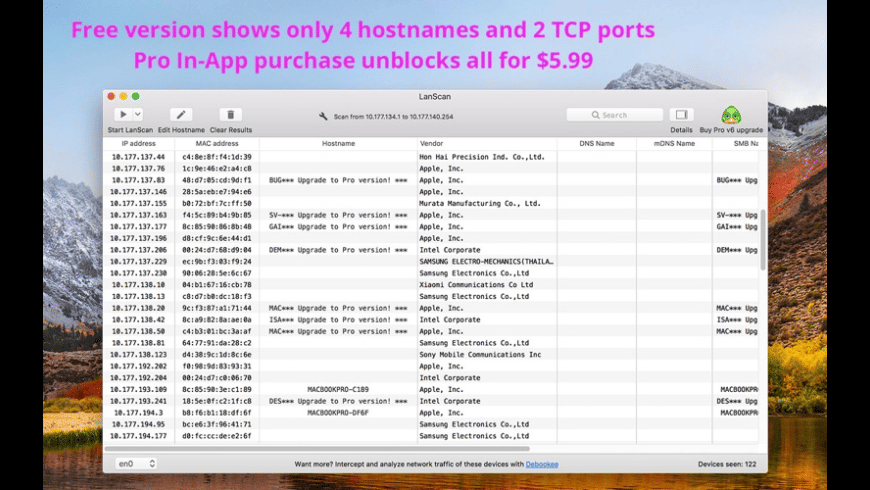Select the DEM*** Upgrade to Pro hostname cell

pos(338,250)
